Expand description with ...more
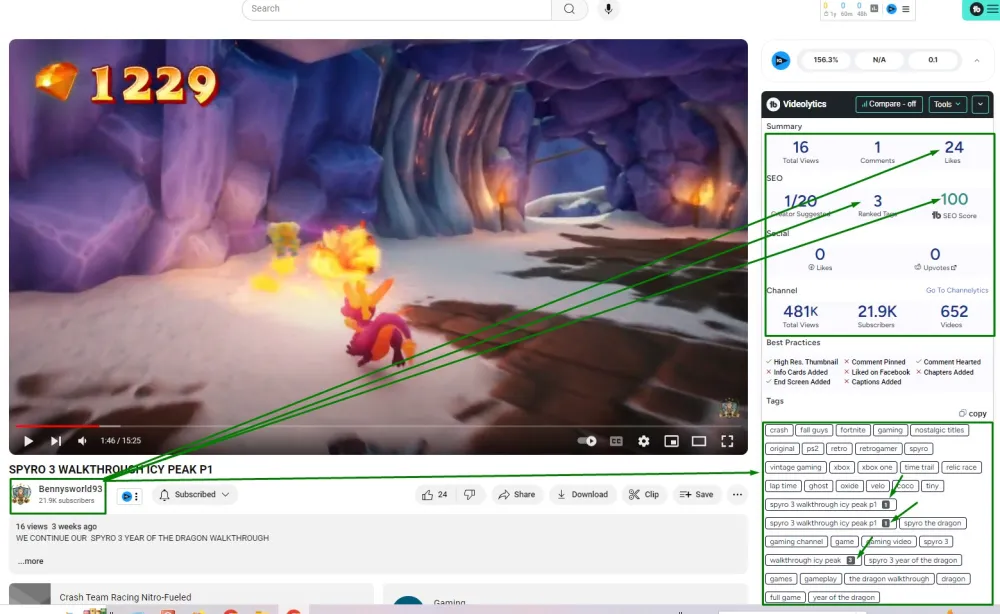Screen dimensions: 1000x614 coord(31,561)
